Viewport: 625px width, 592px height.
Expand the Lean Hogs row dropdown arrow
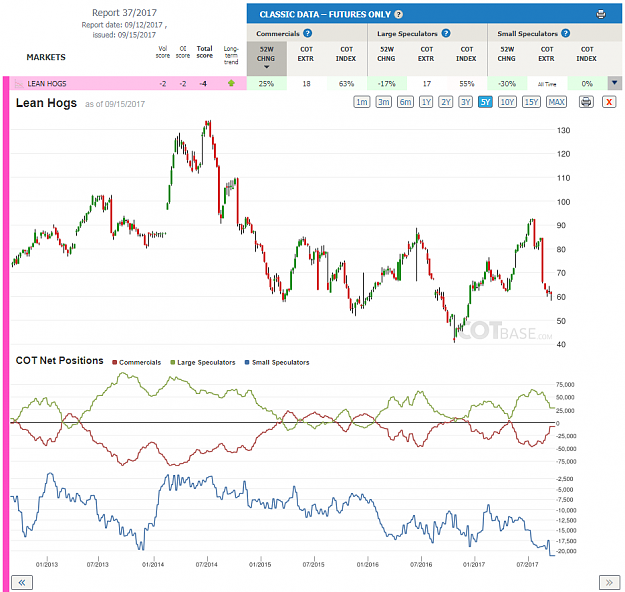click(x=614, y=83)
